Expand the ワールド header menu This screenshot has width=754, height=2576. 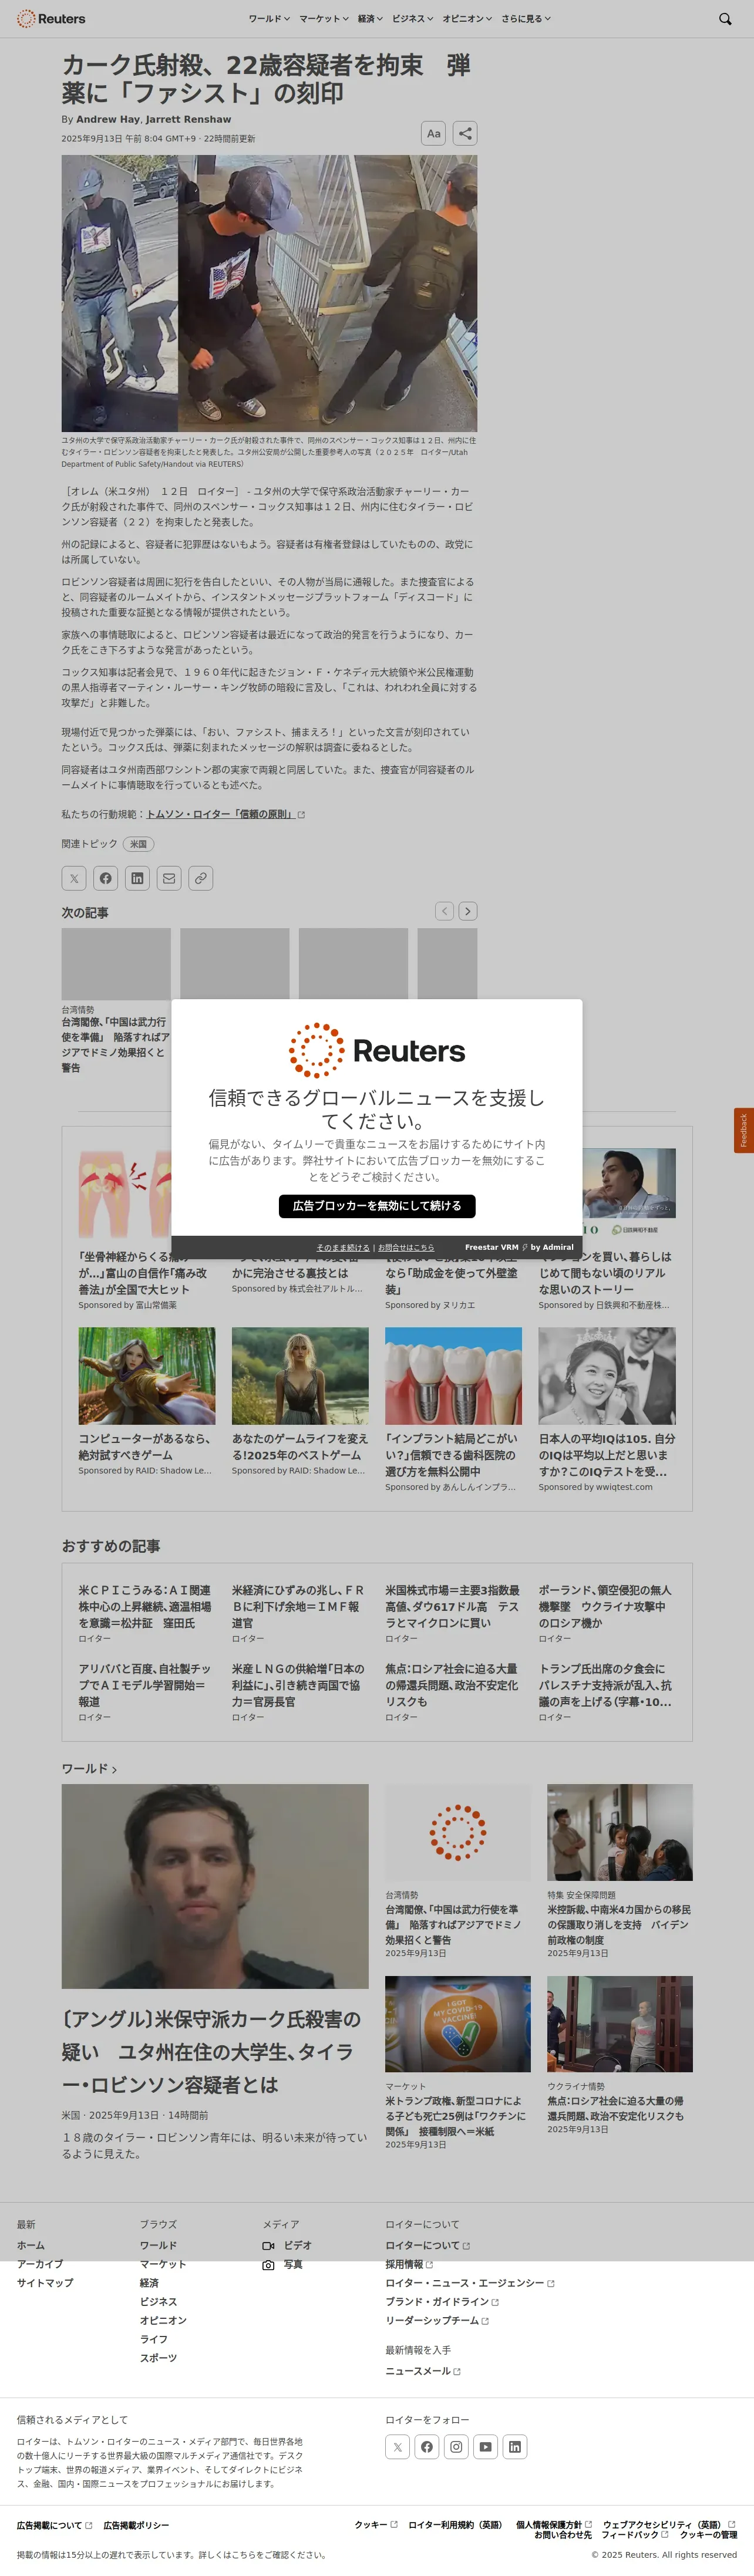click(269, 19)
